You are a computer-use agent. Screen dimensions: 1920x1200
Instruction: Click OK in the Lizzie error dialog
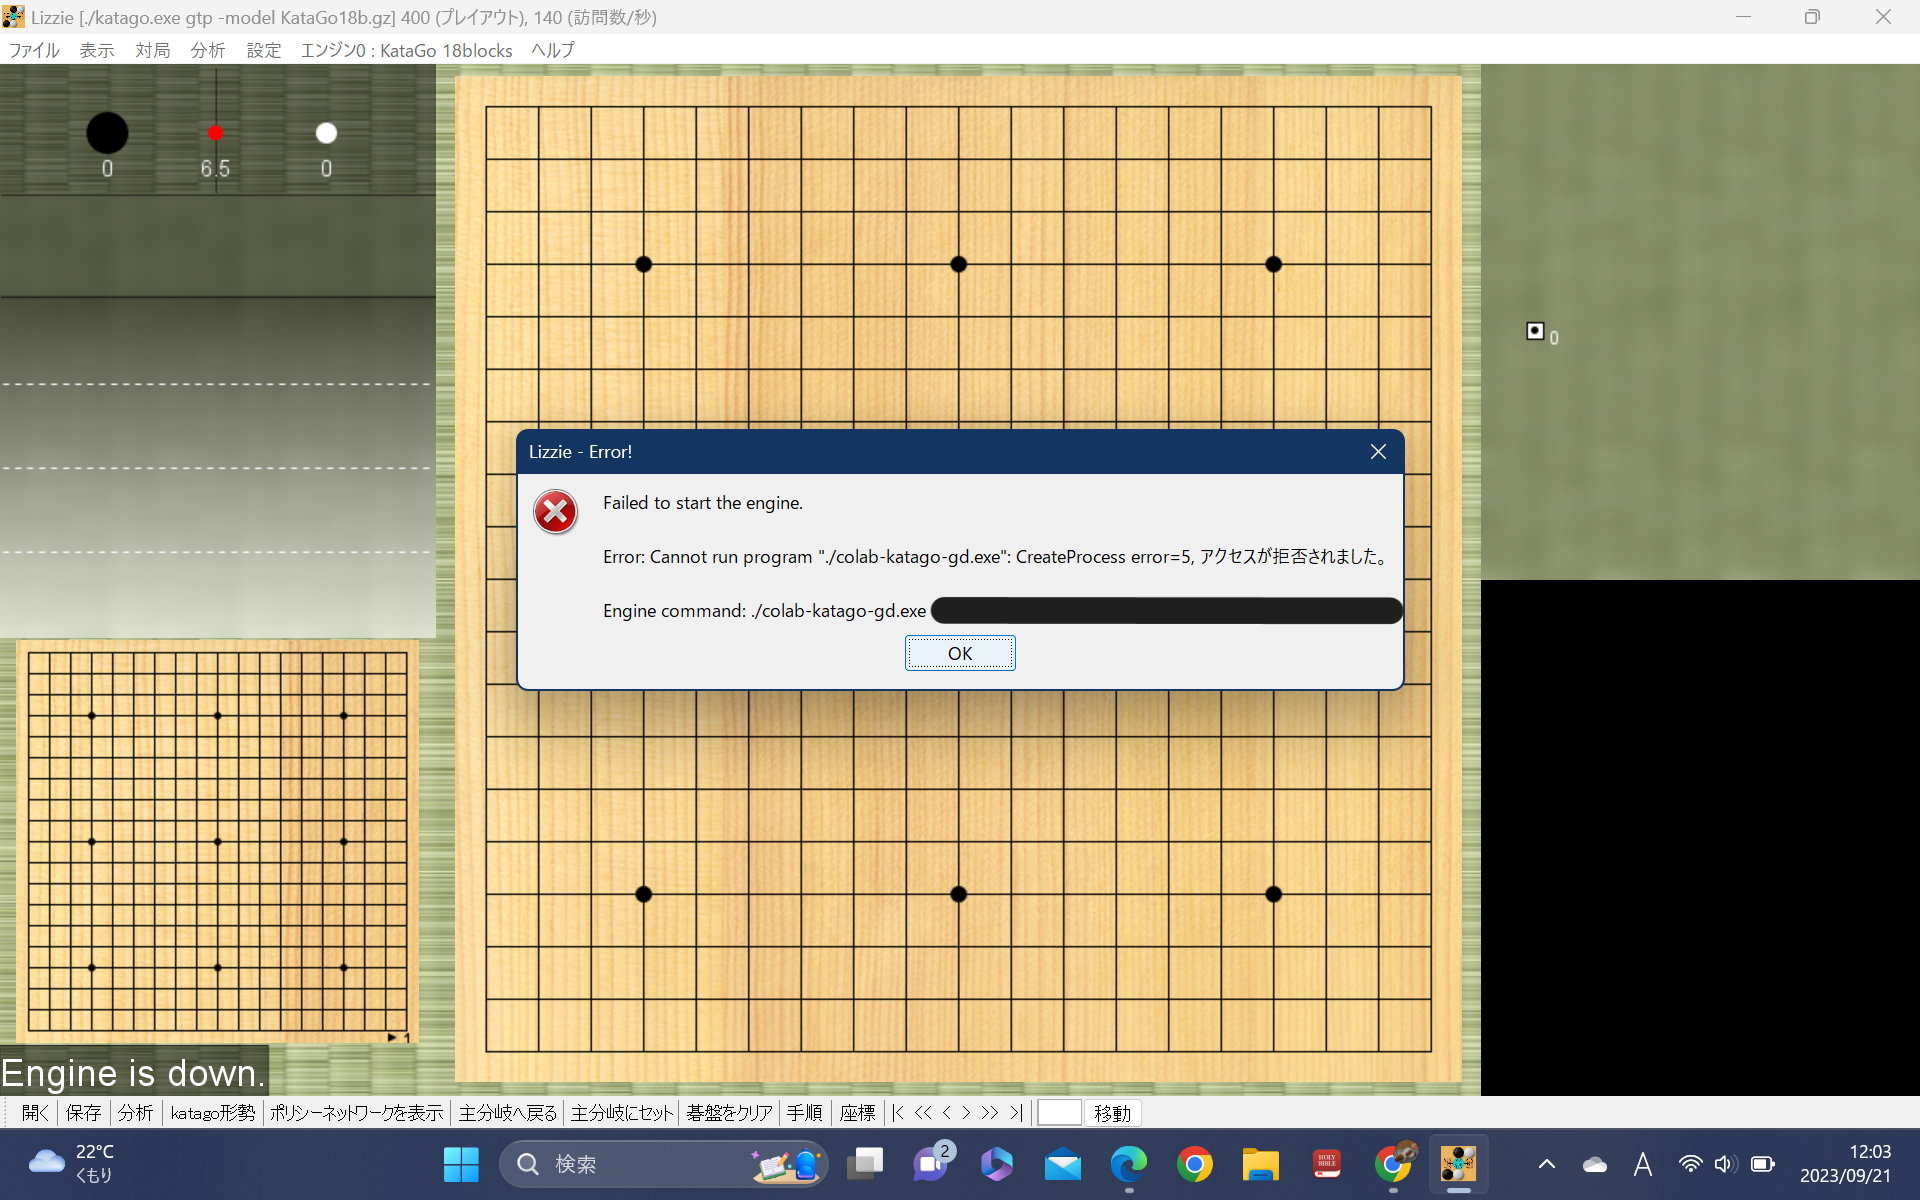coord(960,653)
